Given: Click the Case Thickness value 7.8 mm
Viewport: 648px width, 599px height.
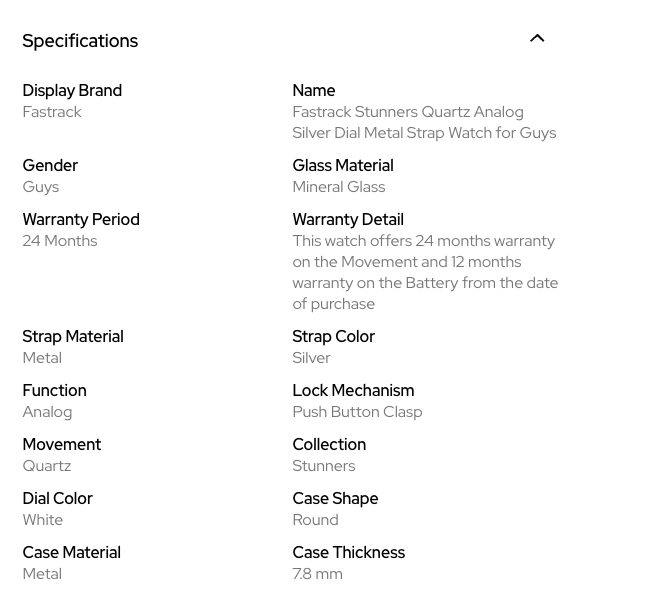Looking at the screenshot, I should (317, 574).
